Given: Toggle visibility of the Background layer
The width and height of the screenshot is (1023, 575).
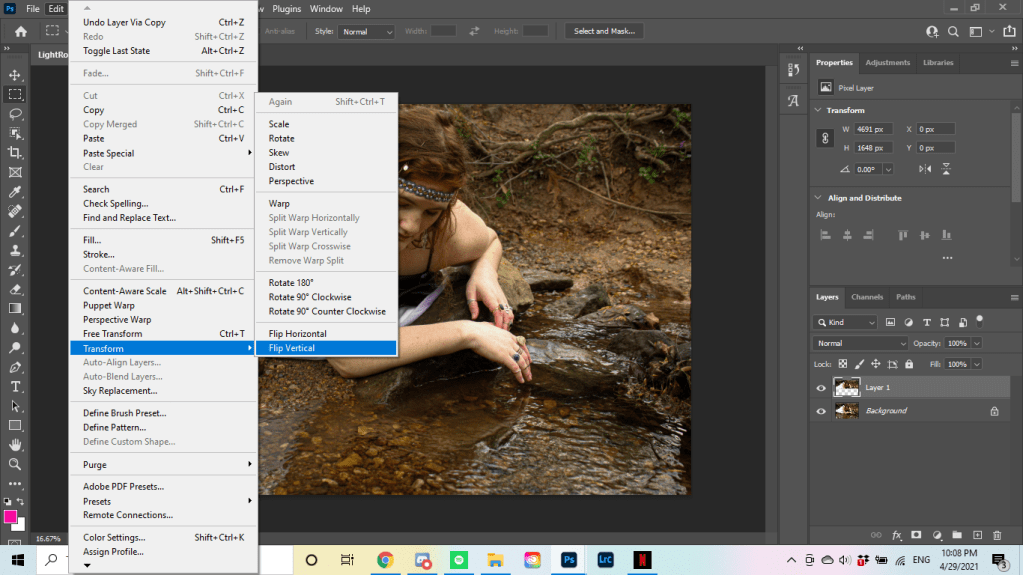Looking at the screenshot, I should pos(821,411).
